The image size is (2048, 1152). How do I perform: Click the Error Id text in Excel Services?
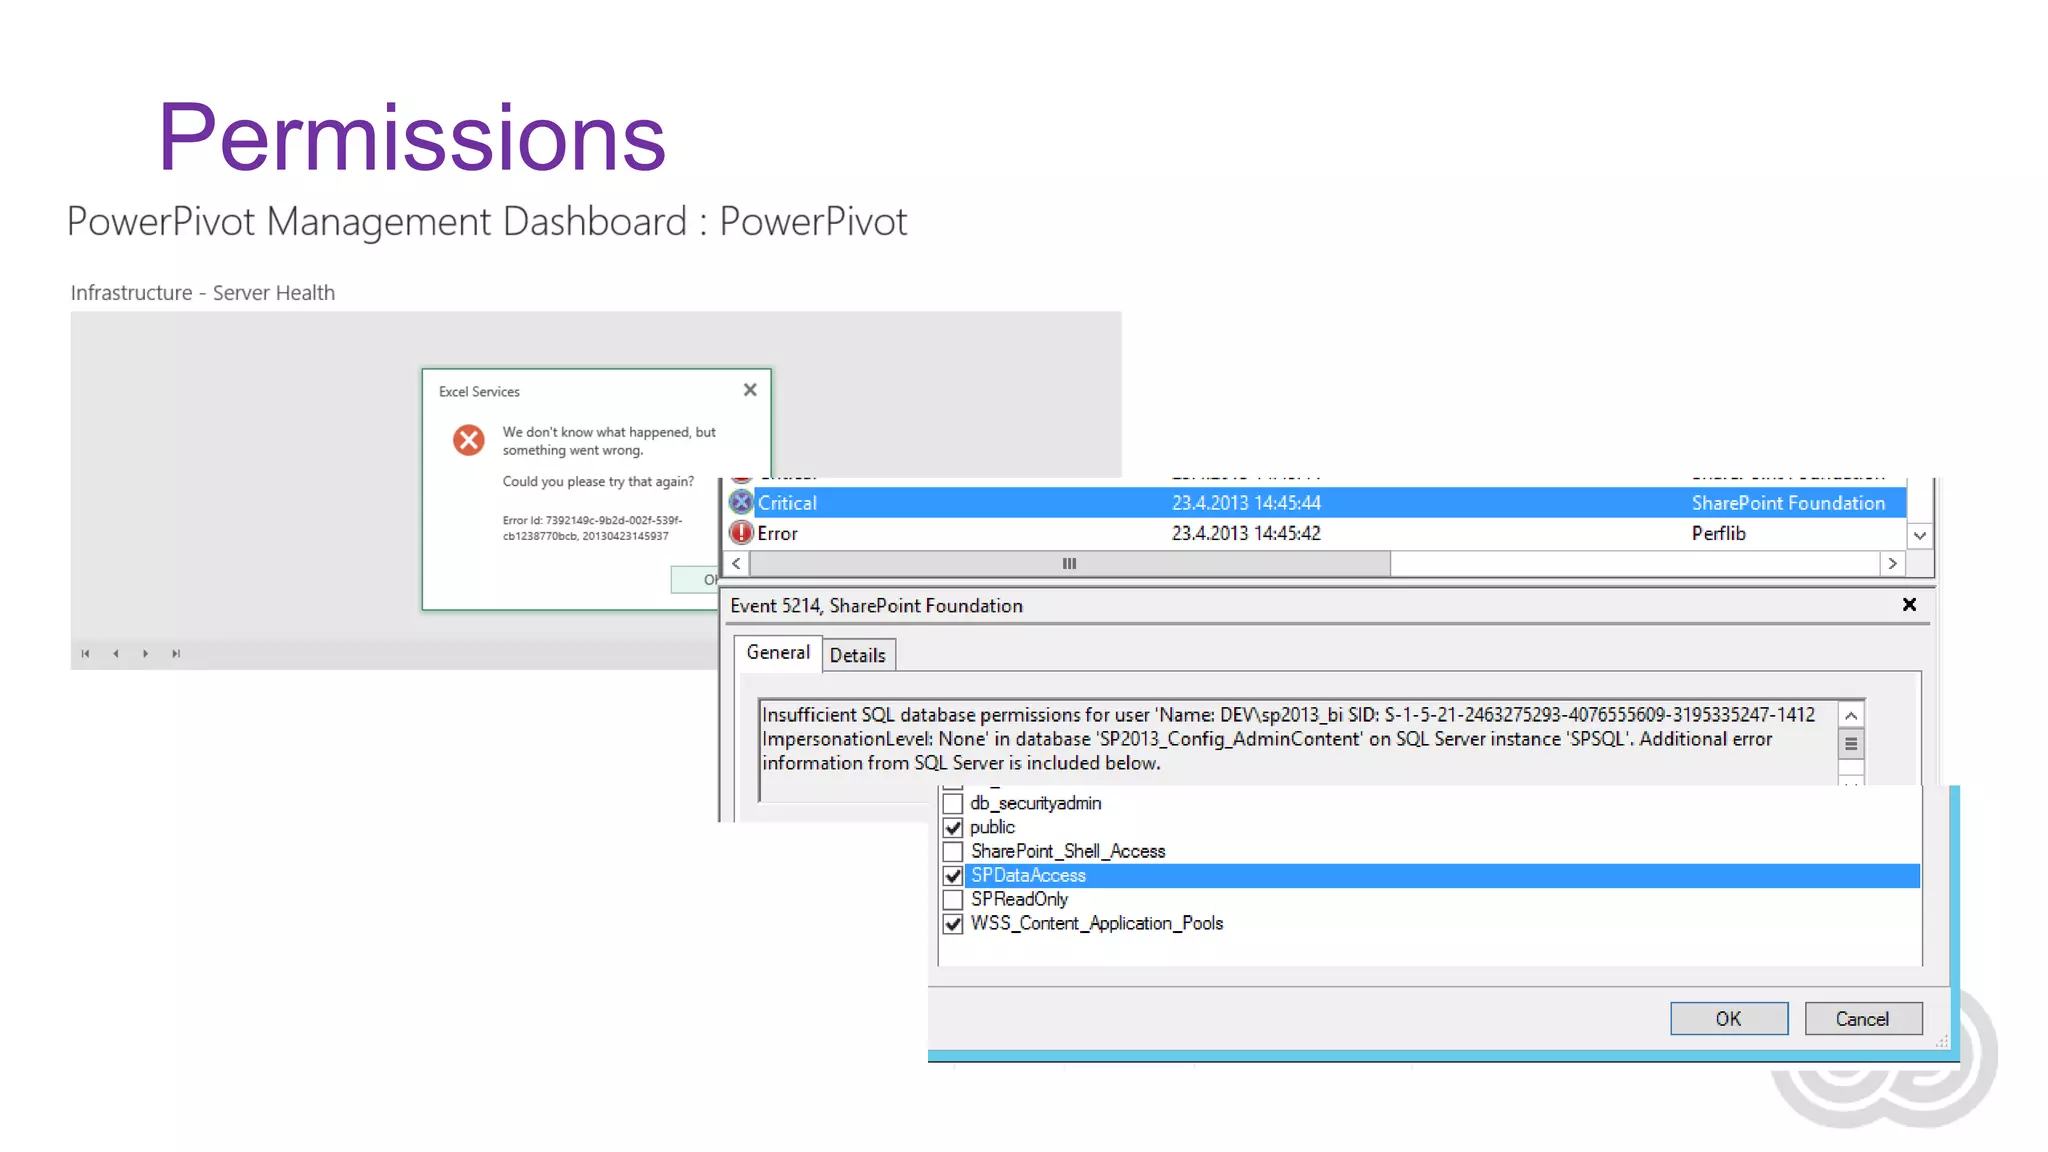pyautogui.click(x=592, y=528)
